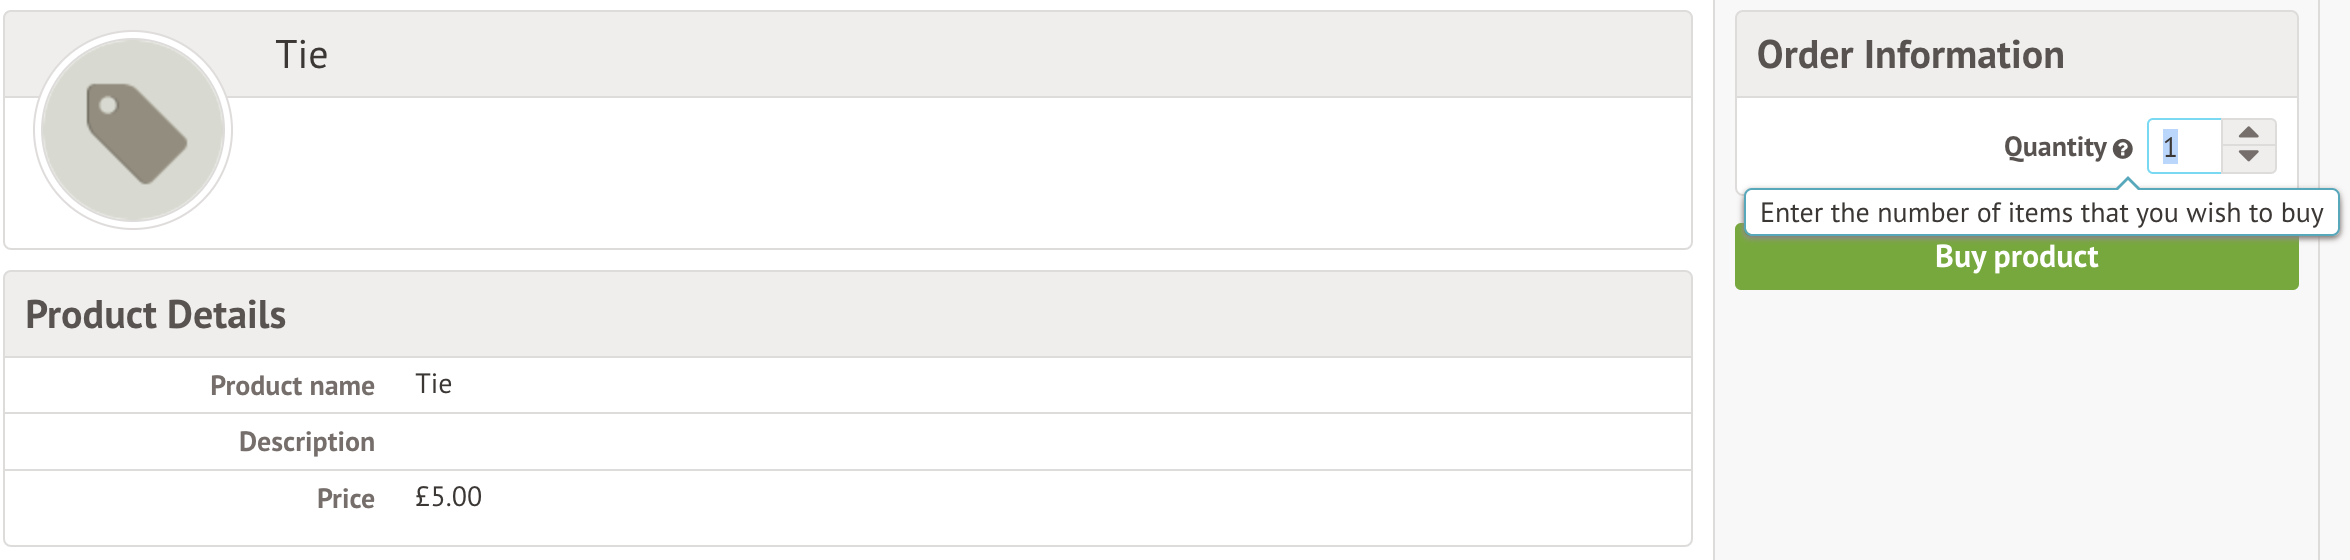Click the Quantity help question-mark icon
Screen dimensions: 2350x560
click(2123, 149)
